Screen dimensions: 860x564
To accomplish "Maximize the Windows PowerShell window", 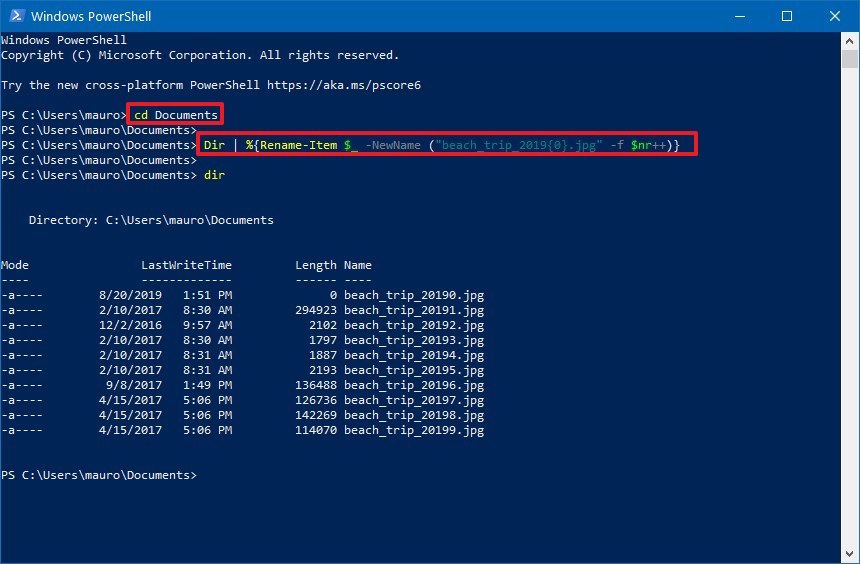I will pos(787,16).
